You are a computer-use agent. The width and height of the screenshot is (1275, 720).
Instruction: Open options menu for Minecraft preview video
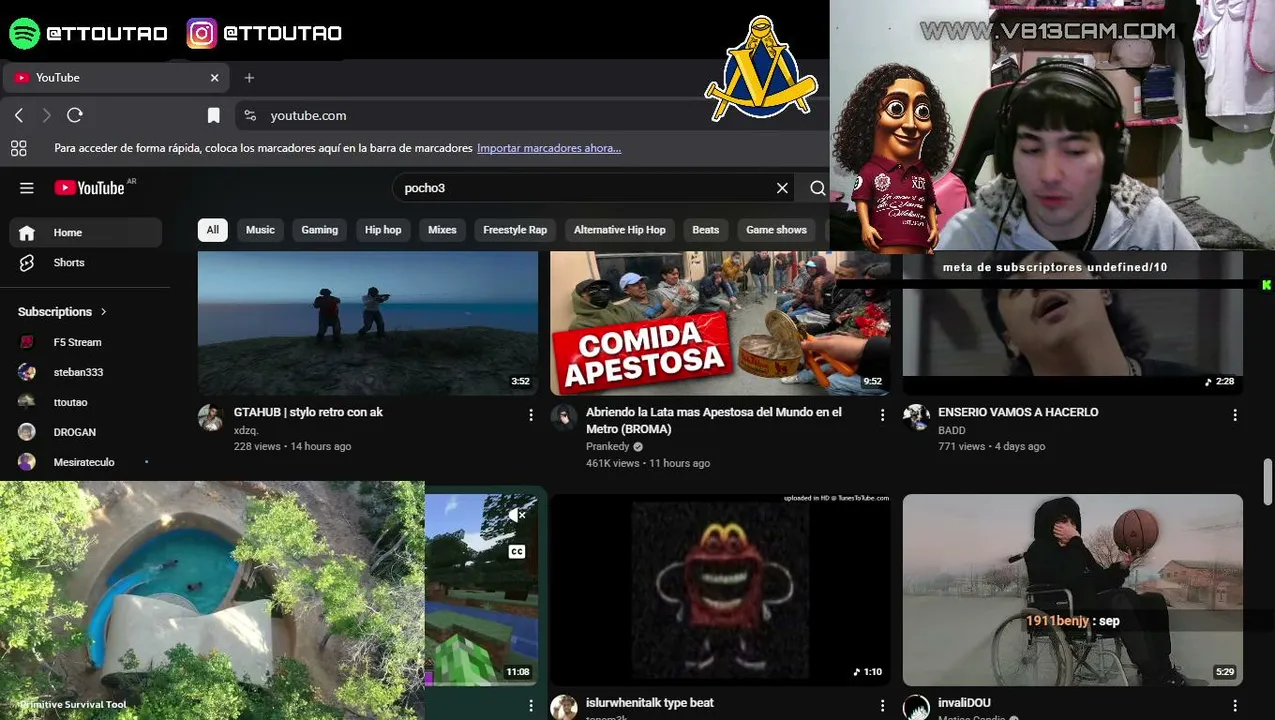[531, 705]
